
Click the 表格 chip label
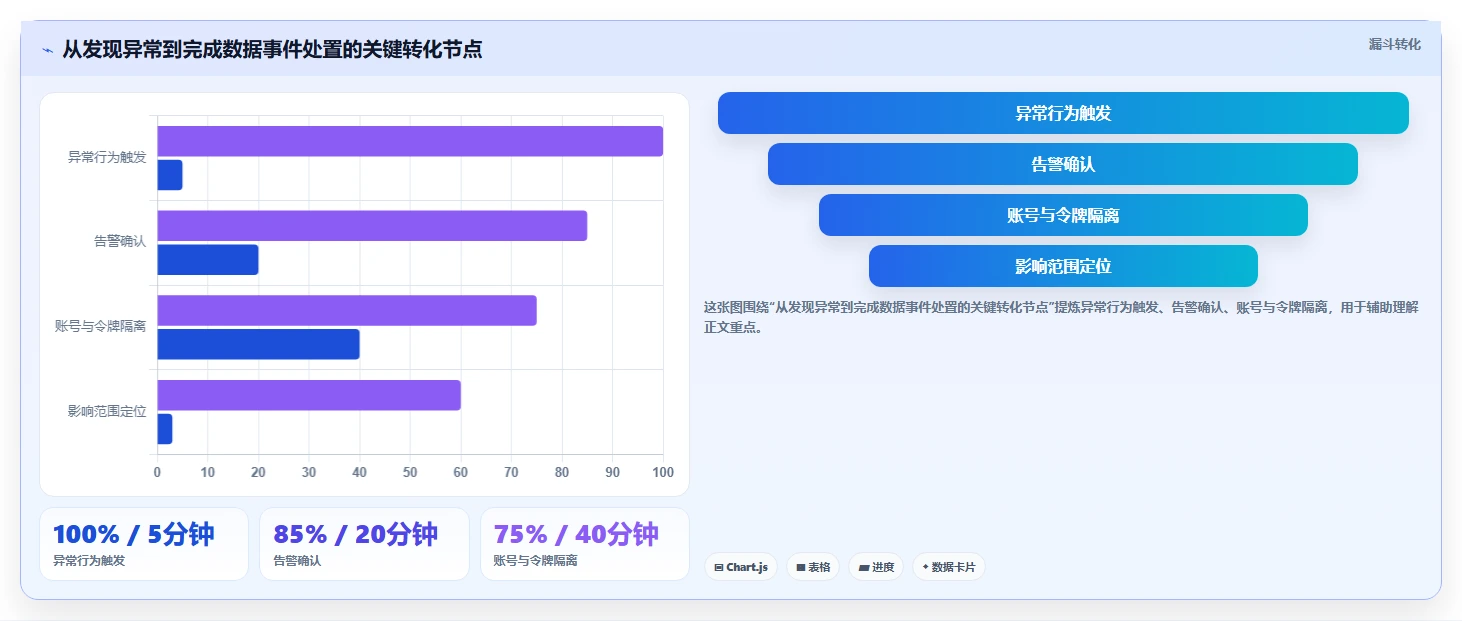[x=819, y=568]
